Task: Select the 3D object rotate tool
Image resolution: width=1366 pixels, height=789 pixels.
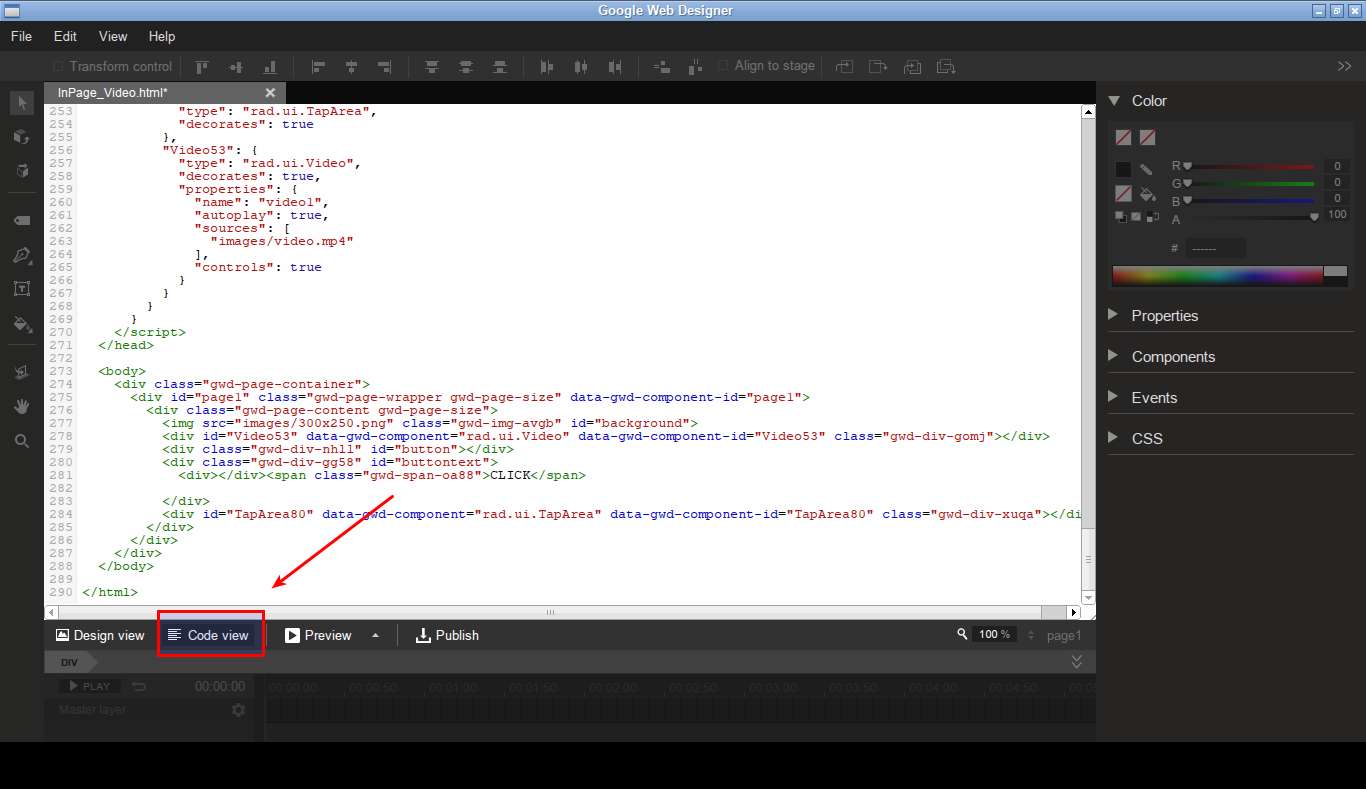Action: [x=21, y=137]
